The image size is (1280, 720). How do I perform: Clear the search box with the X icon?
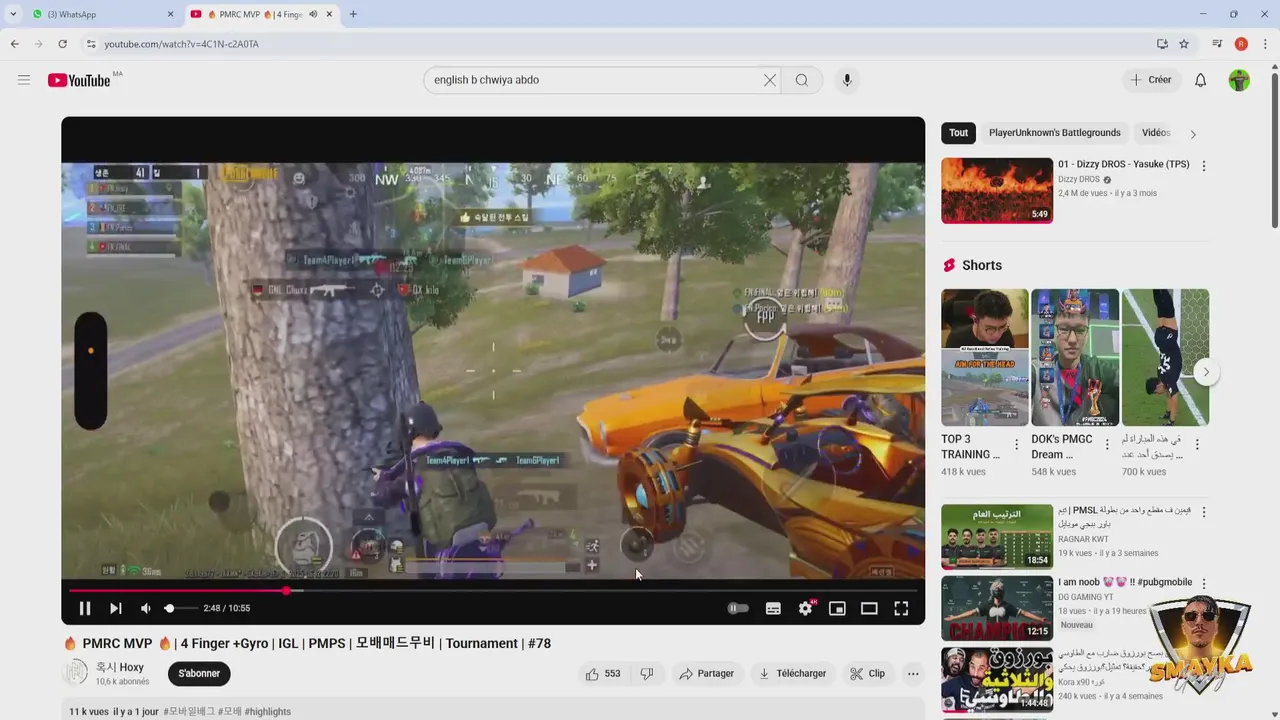(x=770, y=80)
